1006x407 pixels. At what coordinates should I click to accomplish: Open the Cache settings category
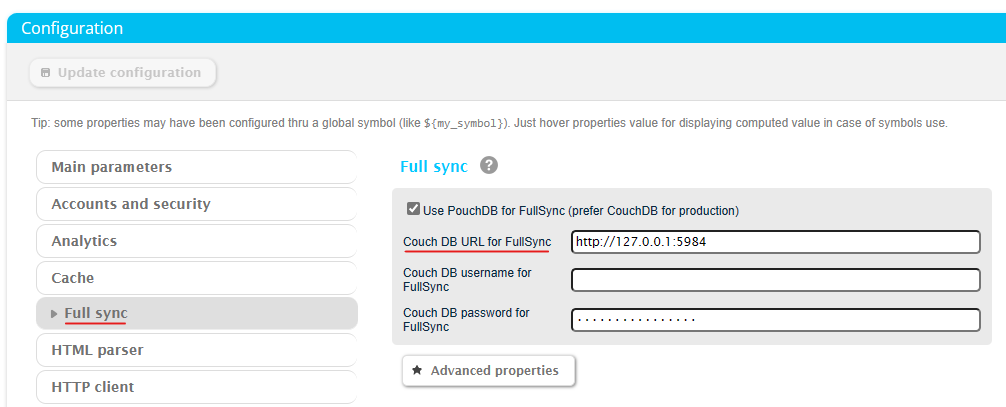click(x=196, y=278)
